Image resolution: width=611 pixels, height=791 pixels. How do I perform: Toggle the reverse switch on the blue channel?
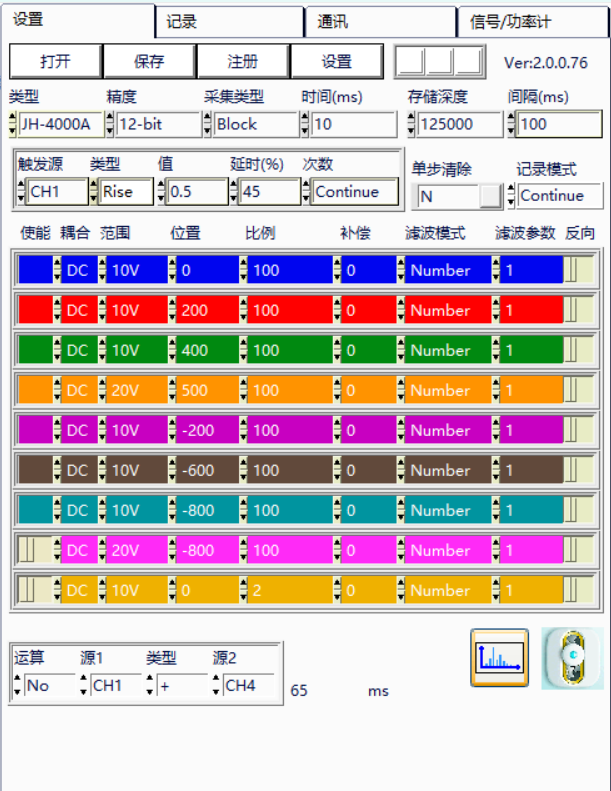point(577,270)
